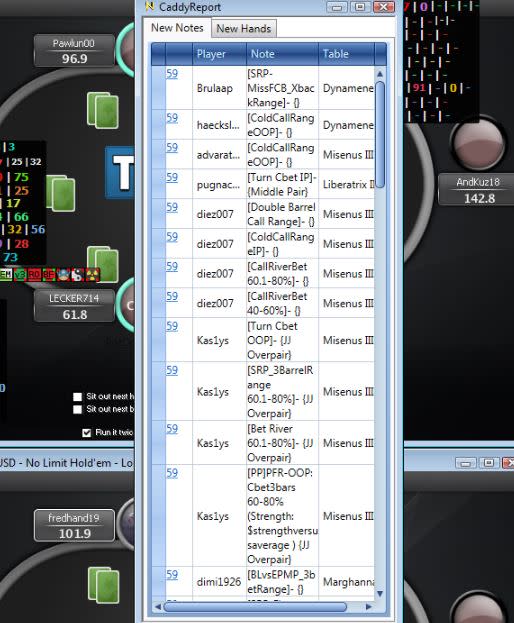
Task: Open the 59 link in Brulaap's row
Action: pos(172,74)
